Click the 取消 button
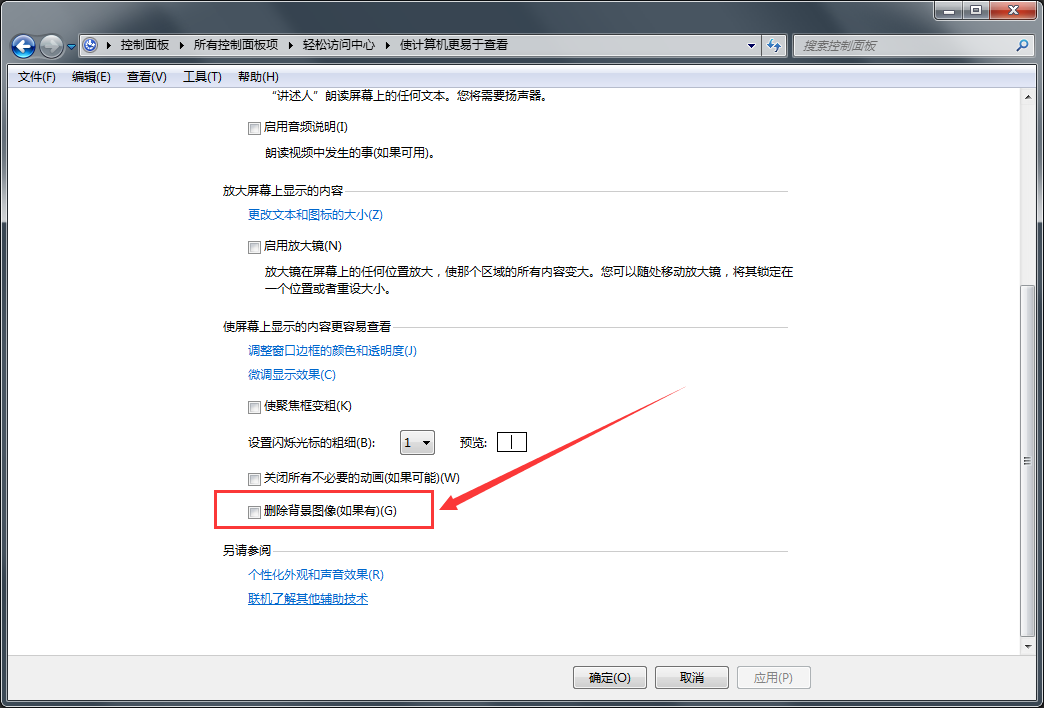Screen dimensions: 1044x708 pos(692,677)
